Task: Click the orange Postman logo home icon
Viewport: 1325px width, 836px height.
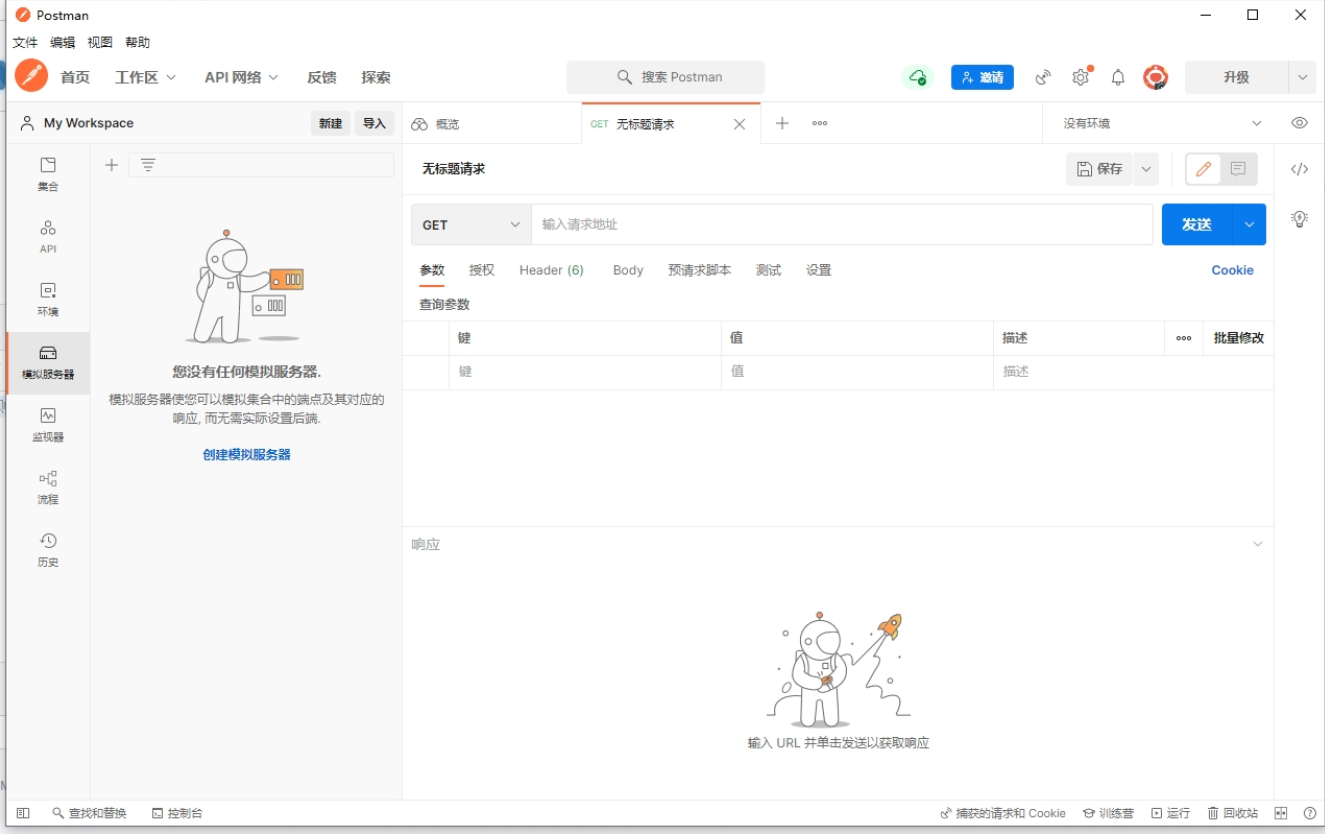Action: (31, 76)
